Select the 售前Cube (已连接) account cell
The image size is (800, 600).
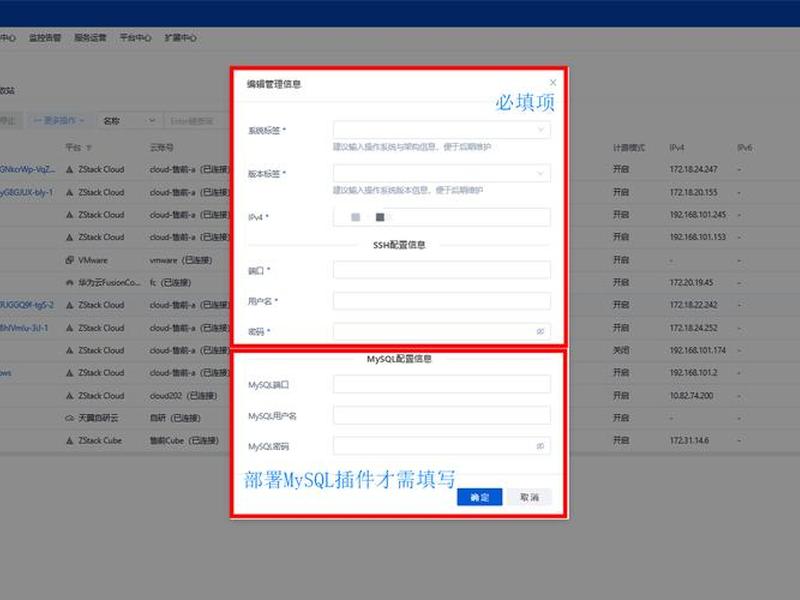184,440
